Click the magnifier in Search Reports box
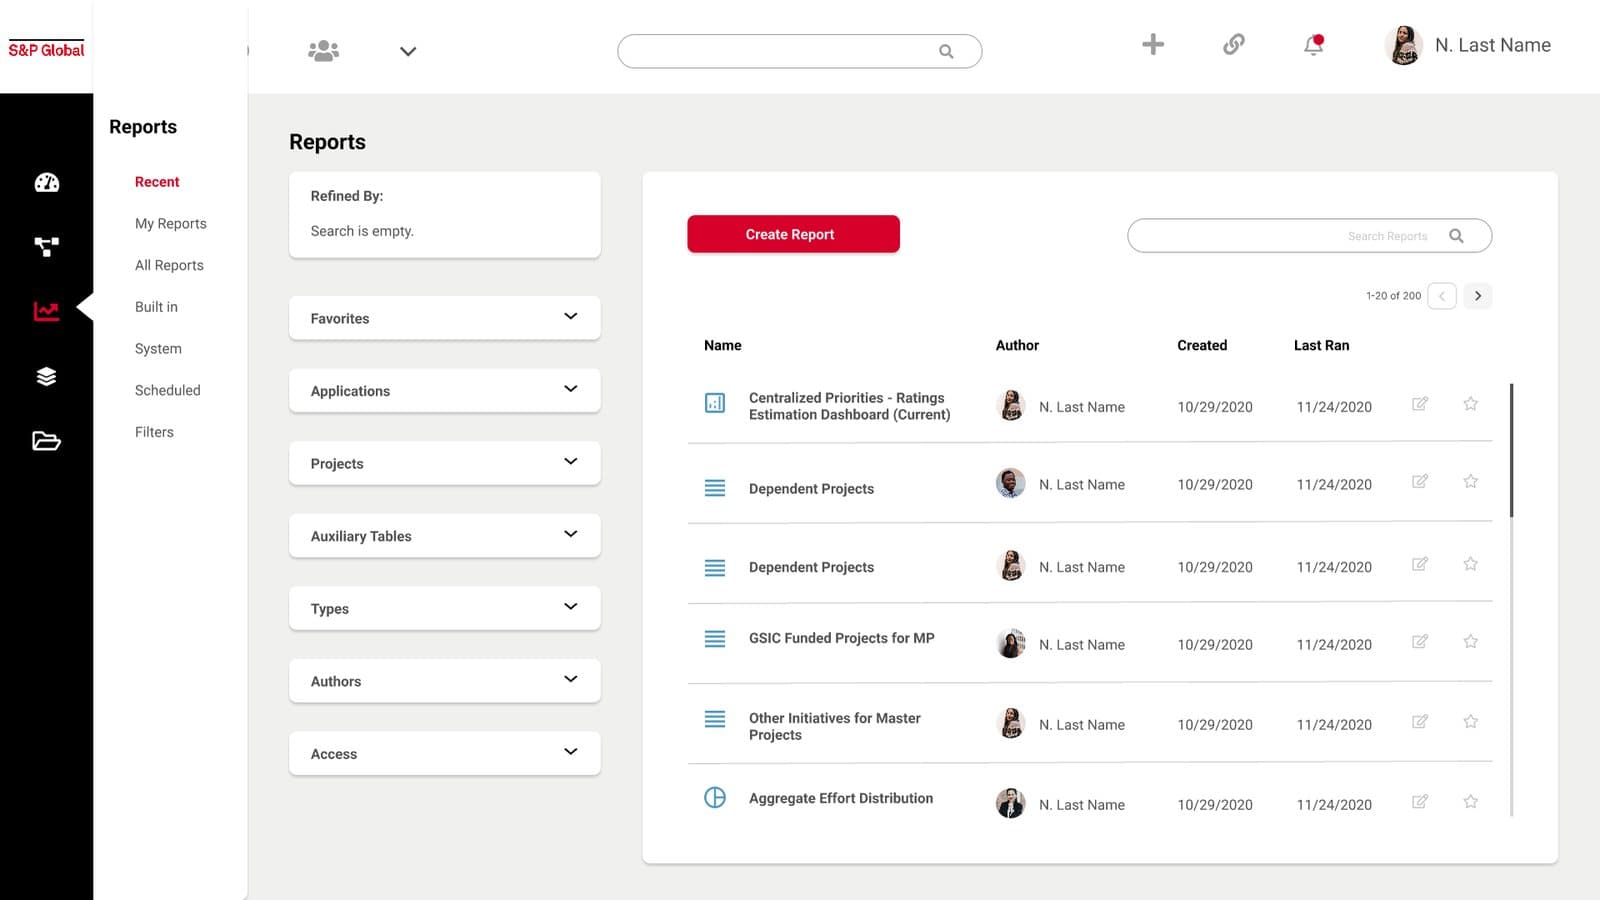The image size is (1600, 900). pyautogui.click(x=1456, y=236)
